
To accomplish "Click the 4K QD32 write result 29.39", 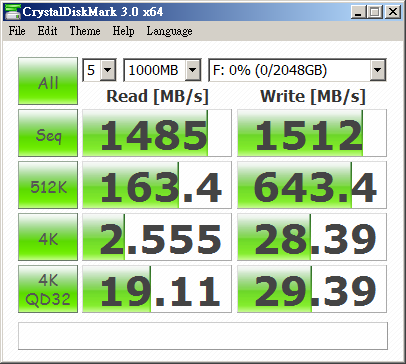I will click(x=312, y=289).
